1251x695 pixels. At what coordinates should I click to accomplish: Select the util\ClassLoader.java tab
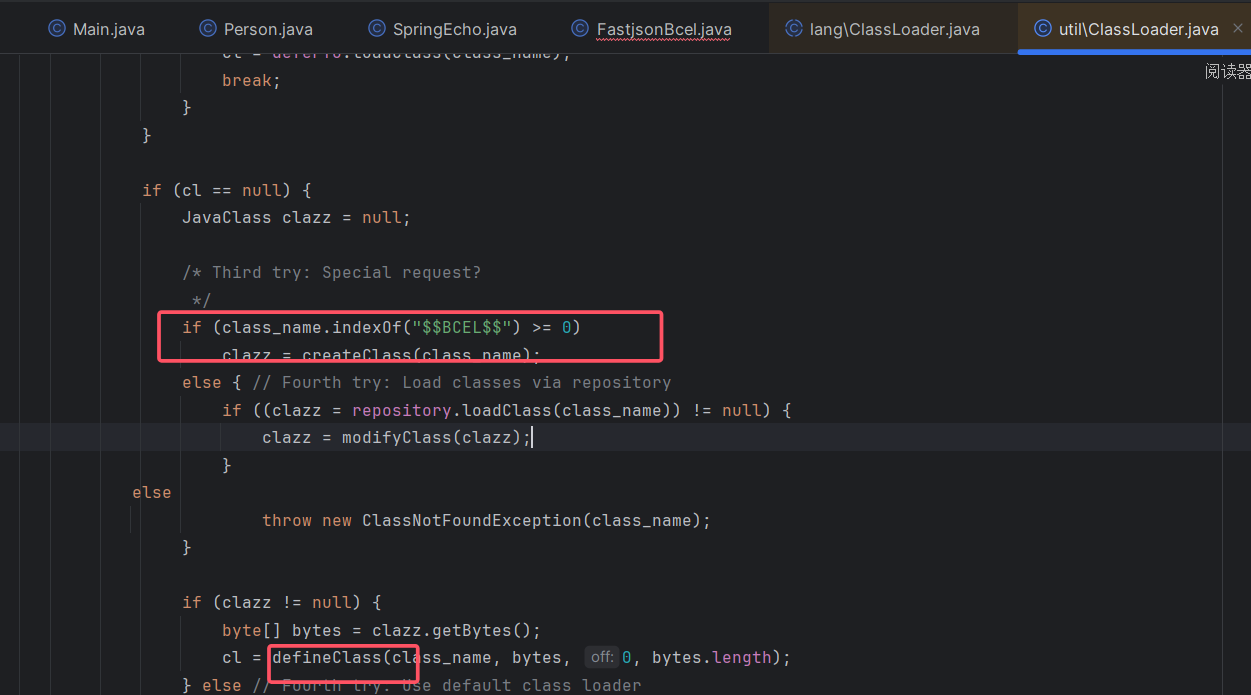pyautogui.click(x=1138, y=30)
